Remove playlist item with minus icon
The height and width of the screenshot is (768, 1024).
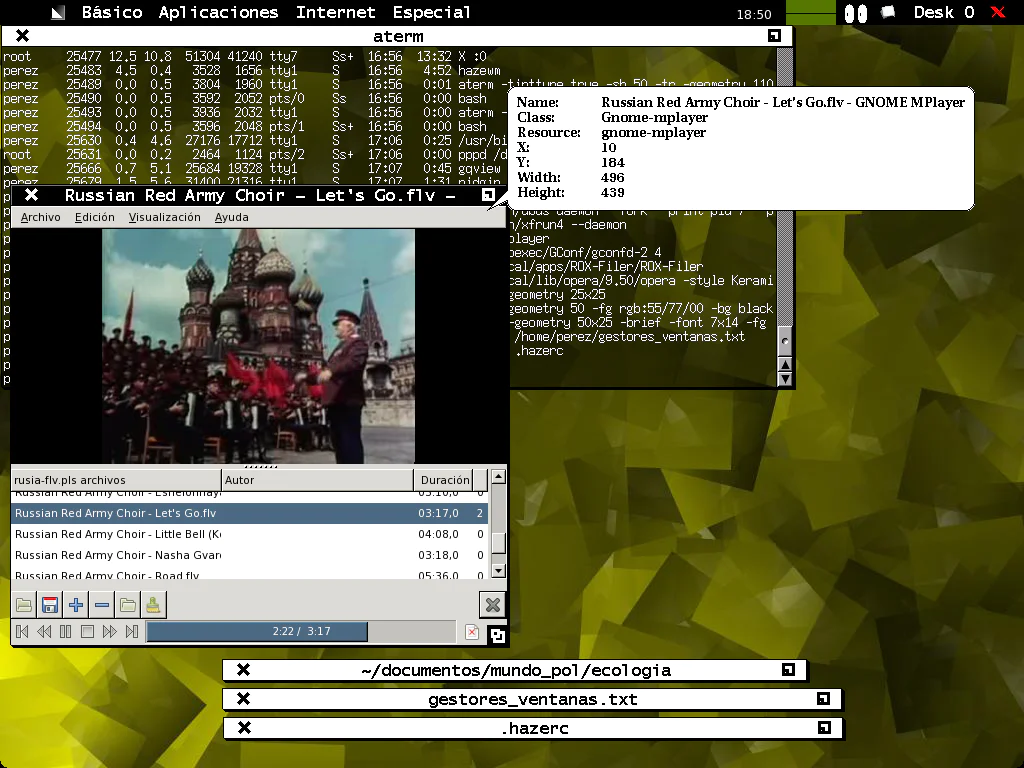coord(101,604)
